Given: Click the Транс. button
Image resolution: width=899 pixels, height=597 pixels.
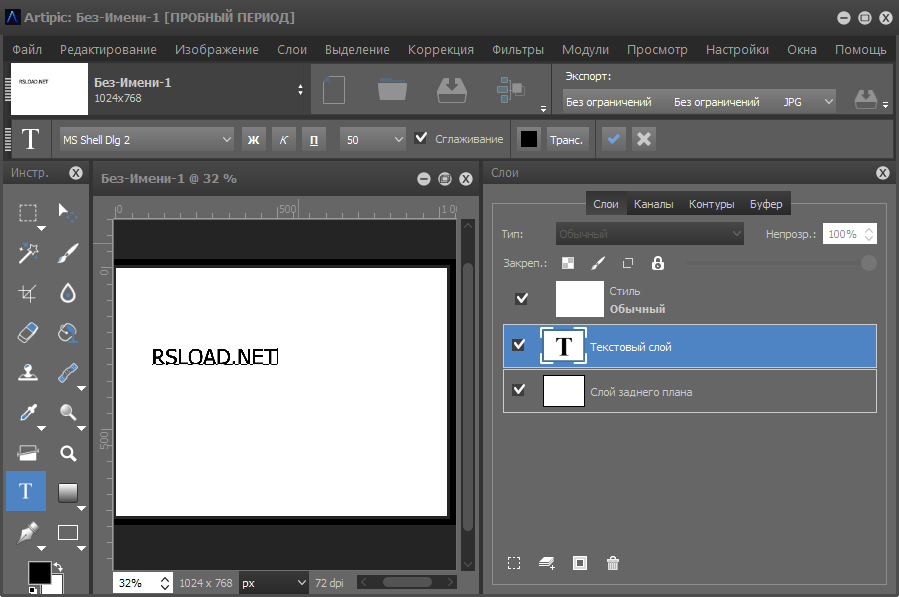Looking at the screenshot, I should (566, 140).
